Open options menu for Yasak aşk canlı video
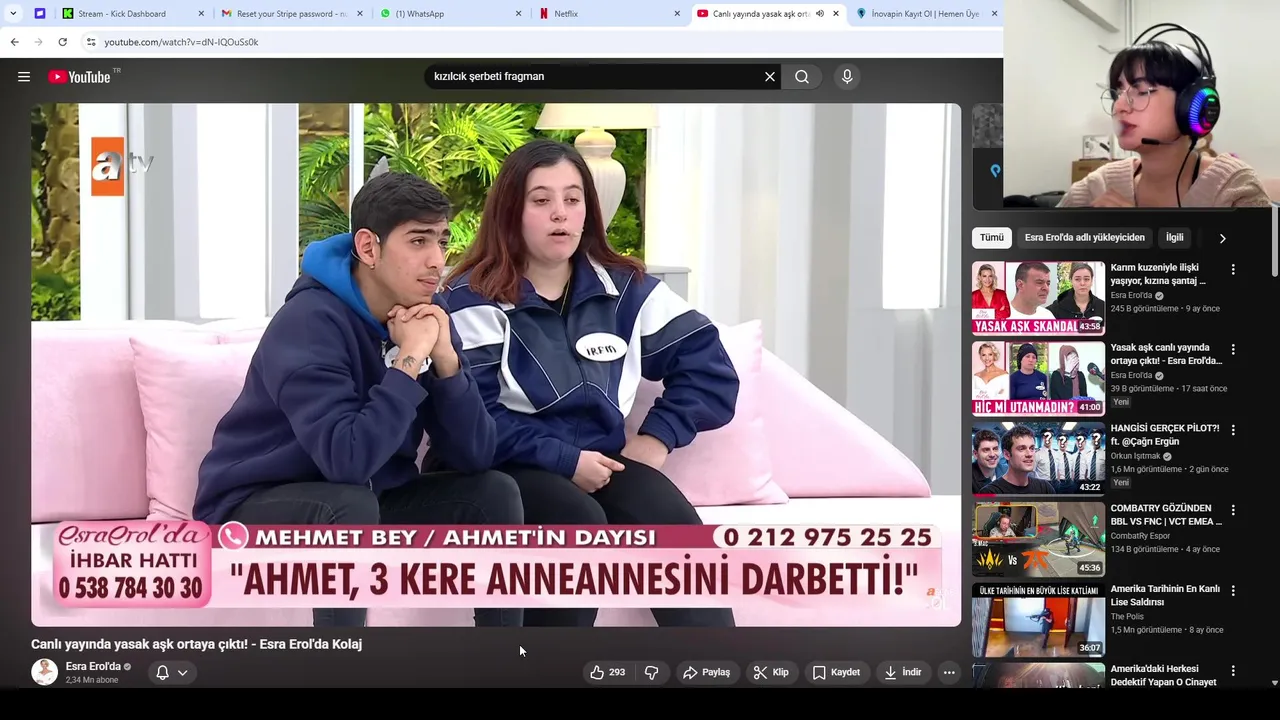1280x720 pixels. tap(1233, 350)
